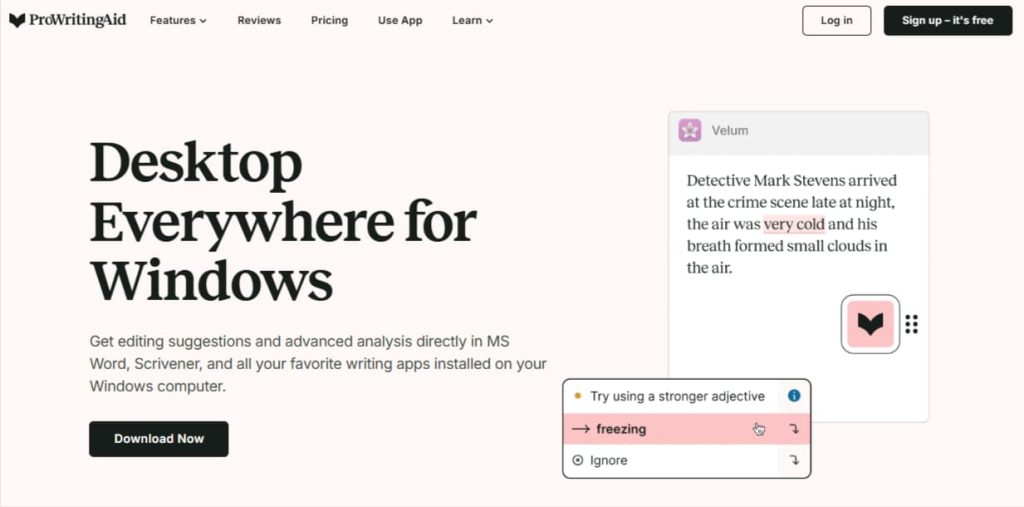The height and width of the screenshot is (507, 1024).
Task: Click the Download Now button
Action: [159, 438]
